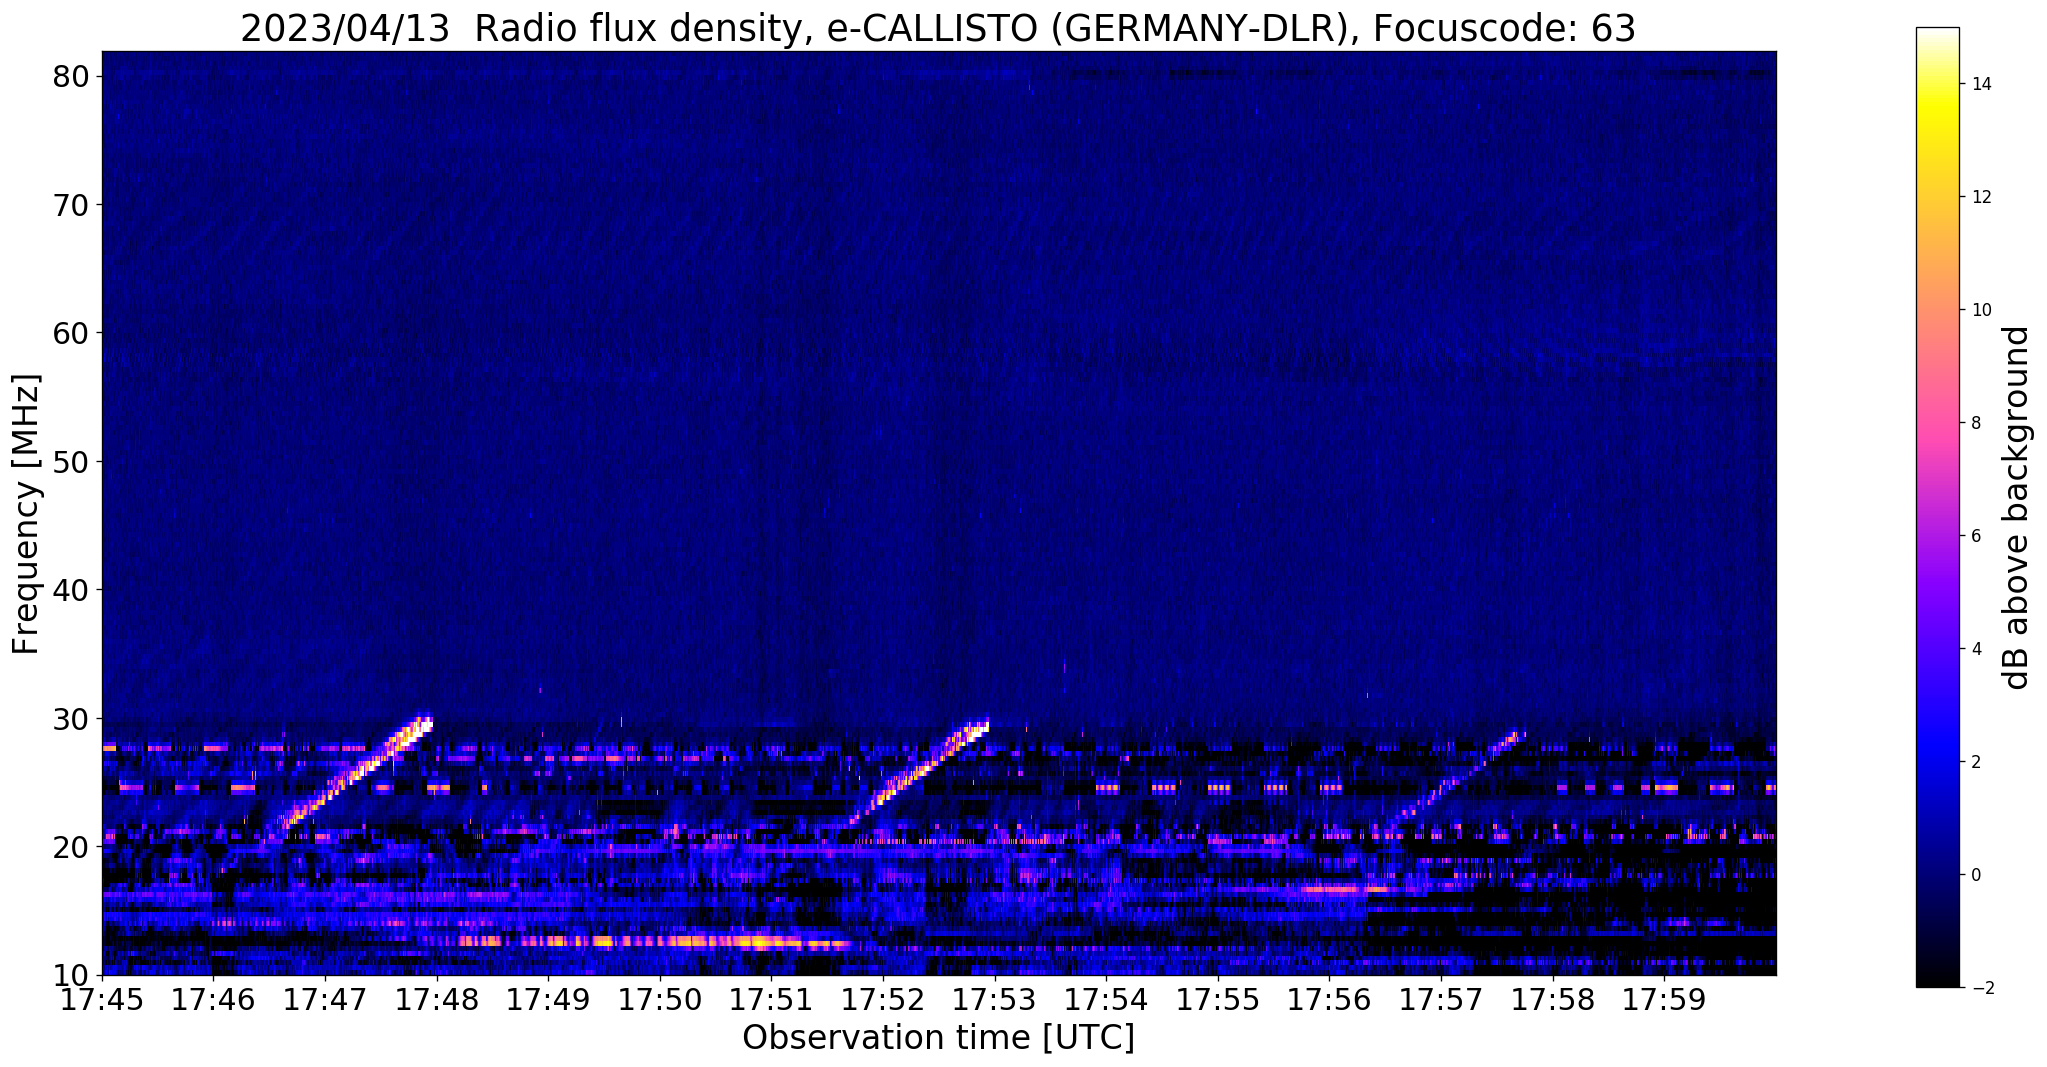This screenshot has height=1067, width=2047.
Task: Click the colorbar tick label 12
Action: tap(1980, 197)
